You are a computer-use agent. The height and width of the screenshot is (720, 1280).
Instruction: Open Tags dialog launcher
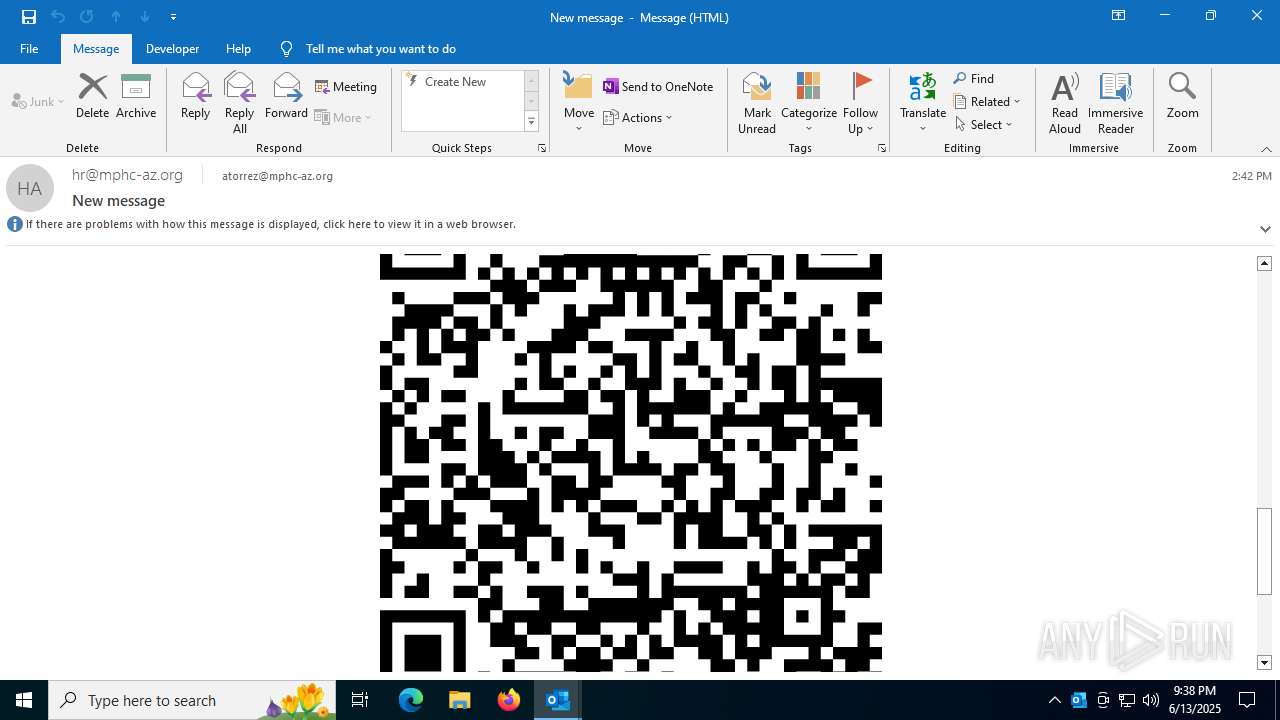pyautogui.click(x=882, y=148)
